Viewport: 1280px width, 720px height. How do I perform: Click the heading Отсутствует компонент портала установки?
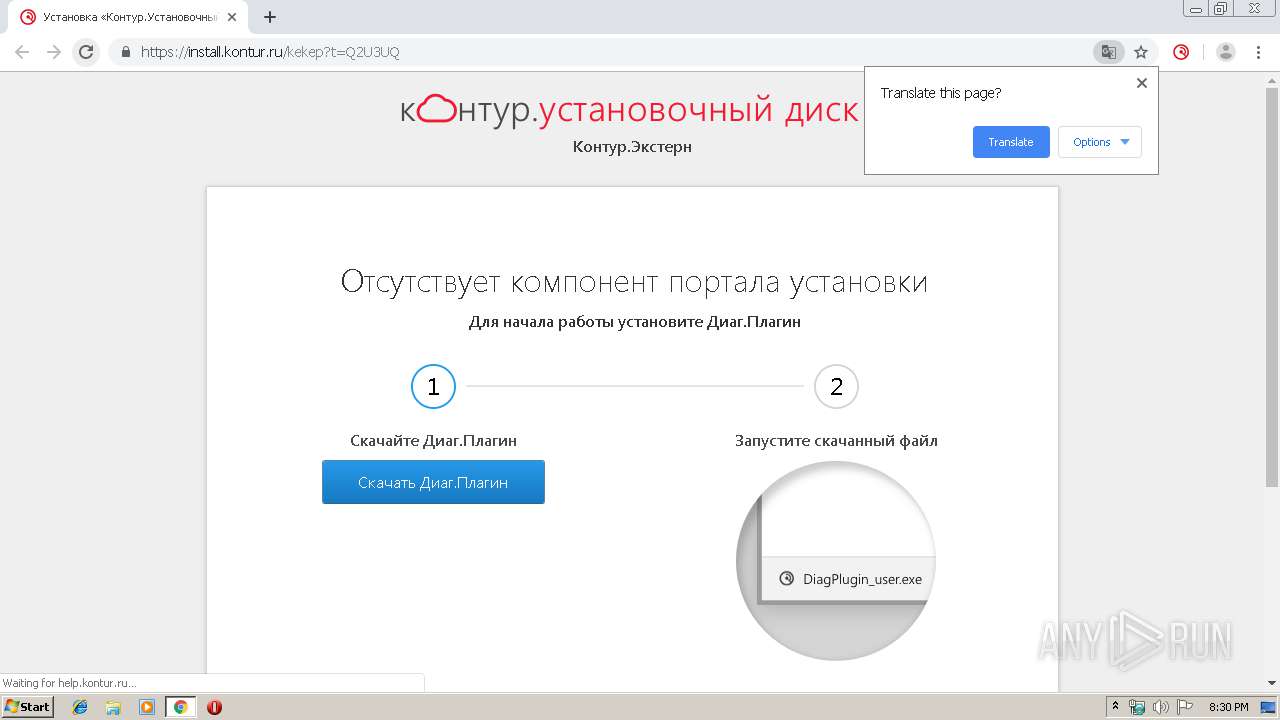(x=634, y=282)
